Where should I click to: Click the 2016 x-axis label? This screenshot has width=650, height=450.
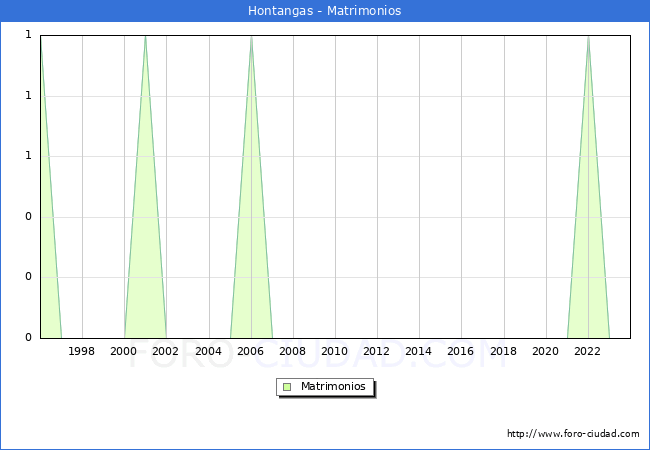point(461,351)
